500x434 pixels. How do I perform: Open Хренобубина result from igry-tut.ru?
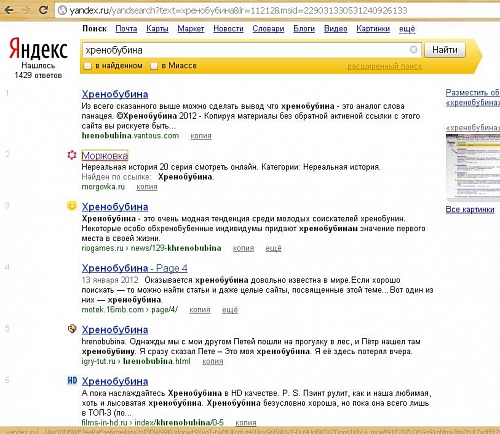coord(115,330)
